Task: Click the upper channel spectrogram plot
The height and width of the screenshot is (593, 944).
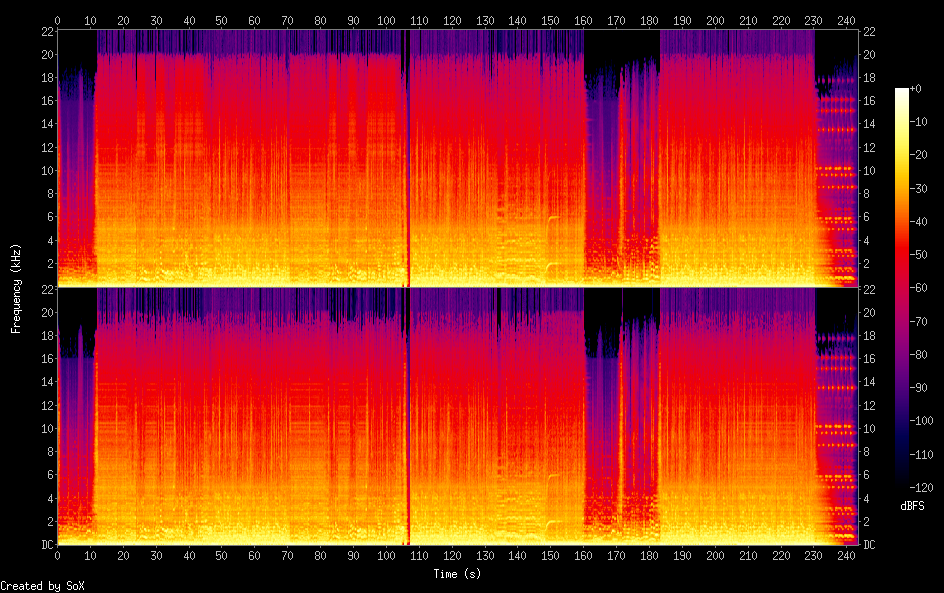Action: pos(458,158)
